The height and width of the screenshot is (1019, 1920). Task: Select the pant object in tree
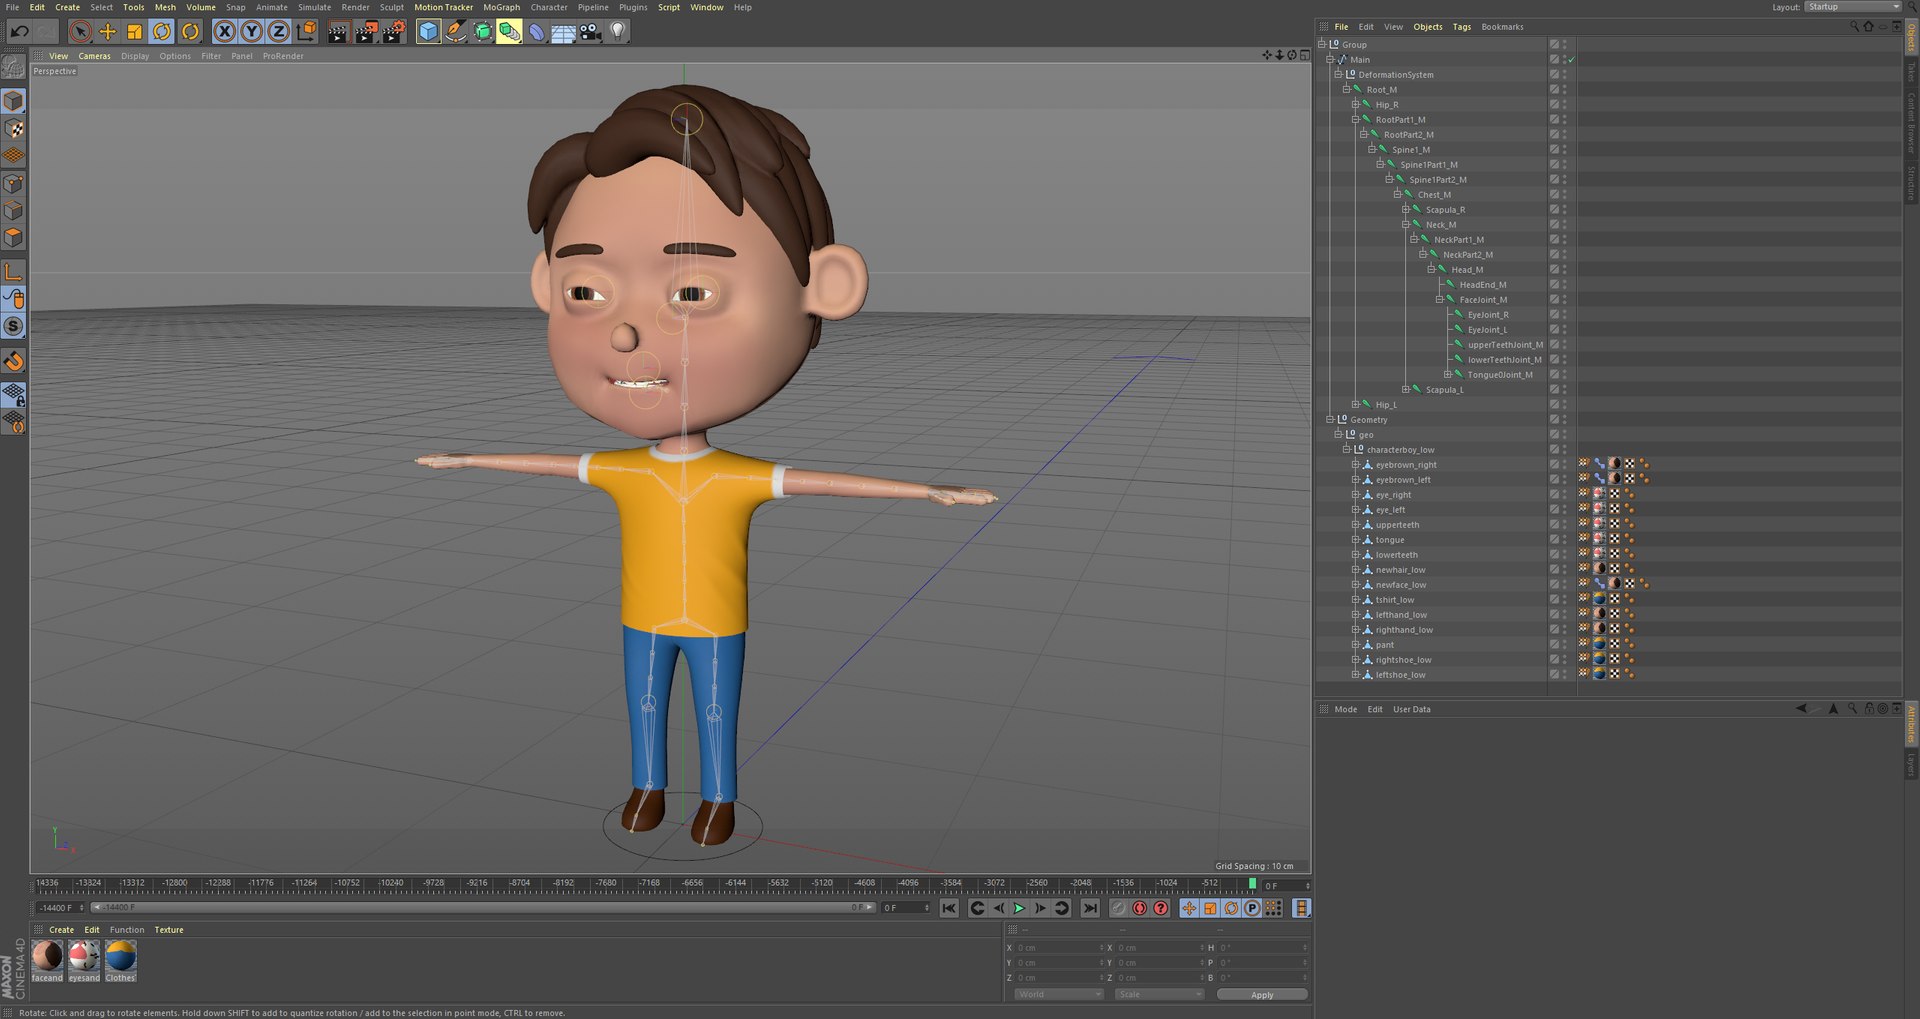pos(1384,645)
